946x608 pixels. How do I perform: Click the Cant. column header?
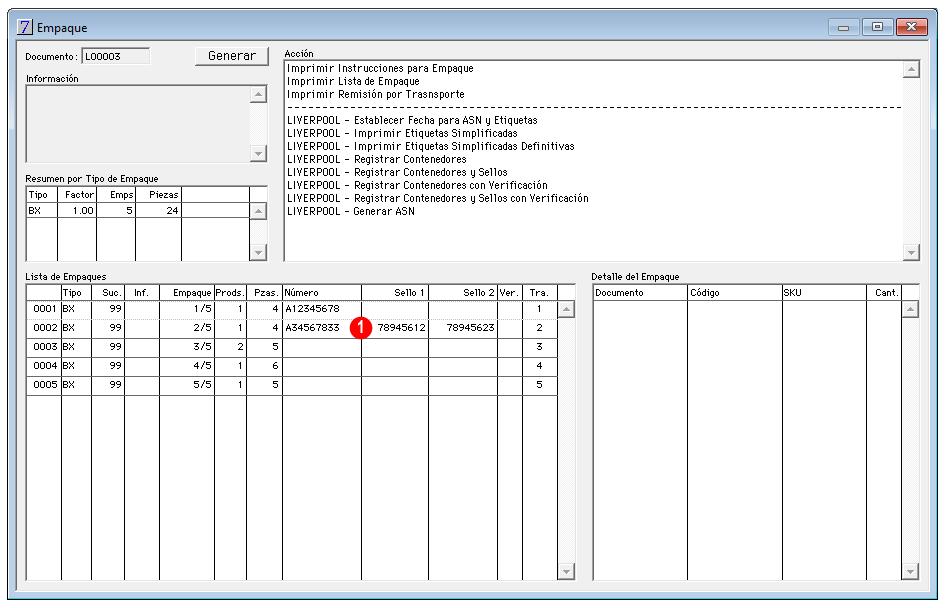click(x=884, y=293)
